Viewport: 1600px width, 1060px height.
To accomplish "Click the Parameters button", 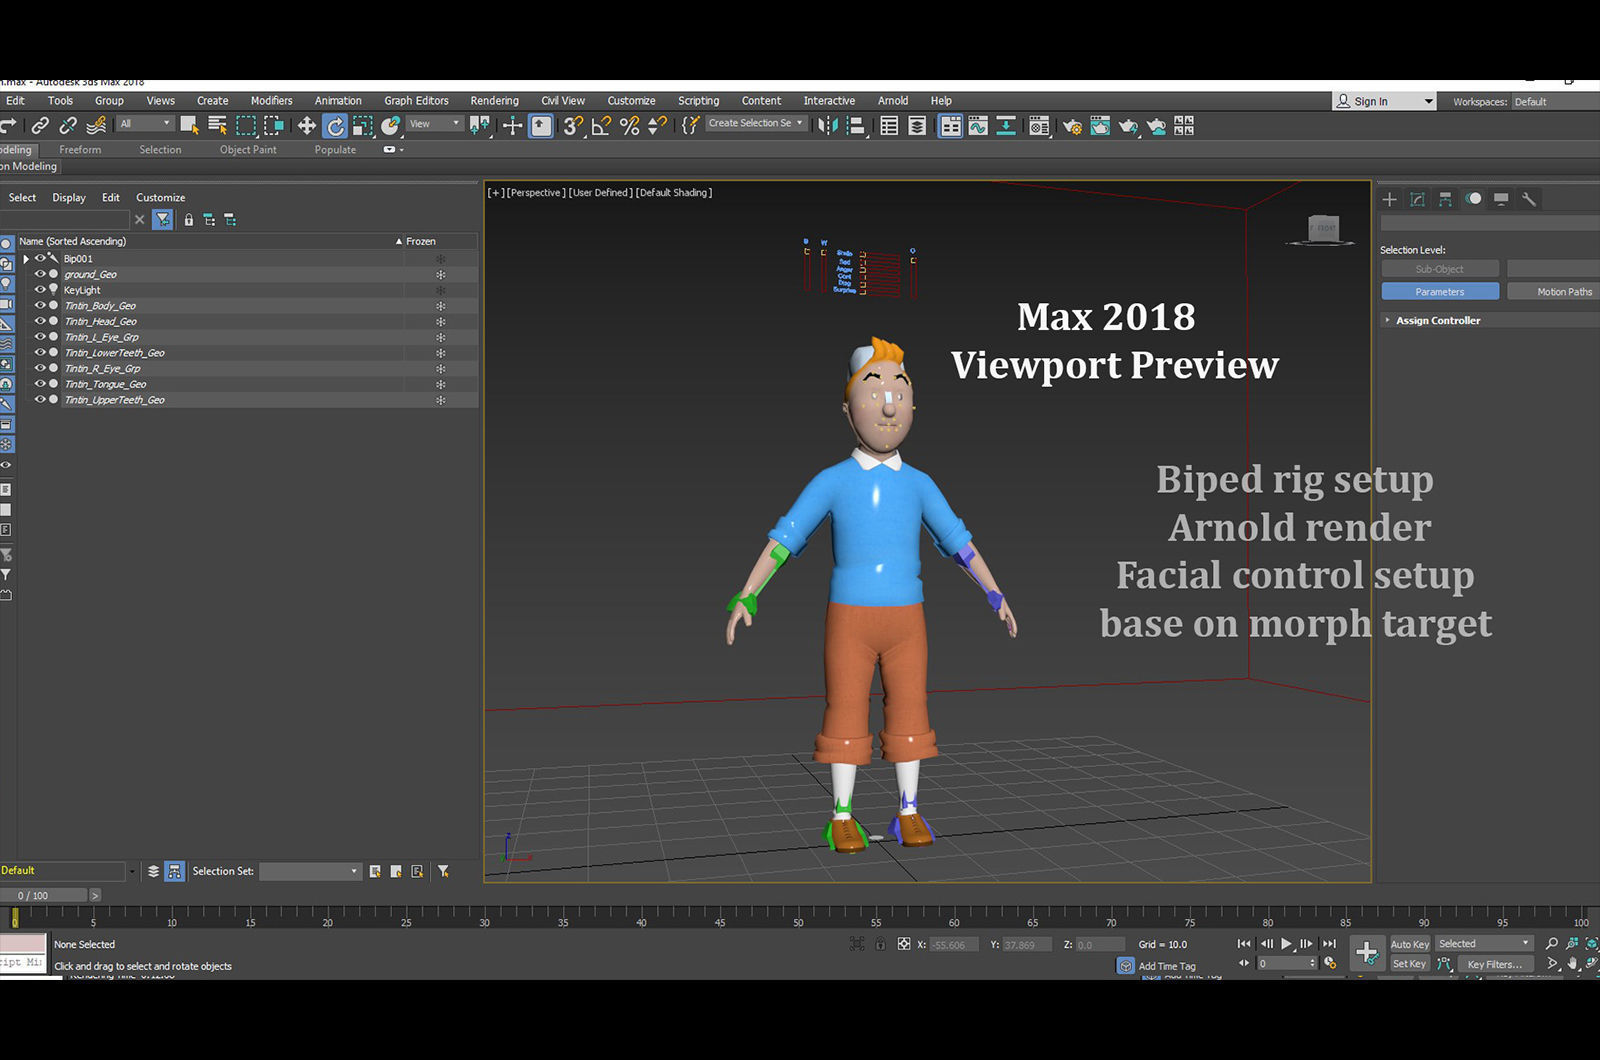I will point(1440,291).
